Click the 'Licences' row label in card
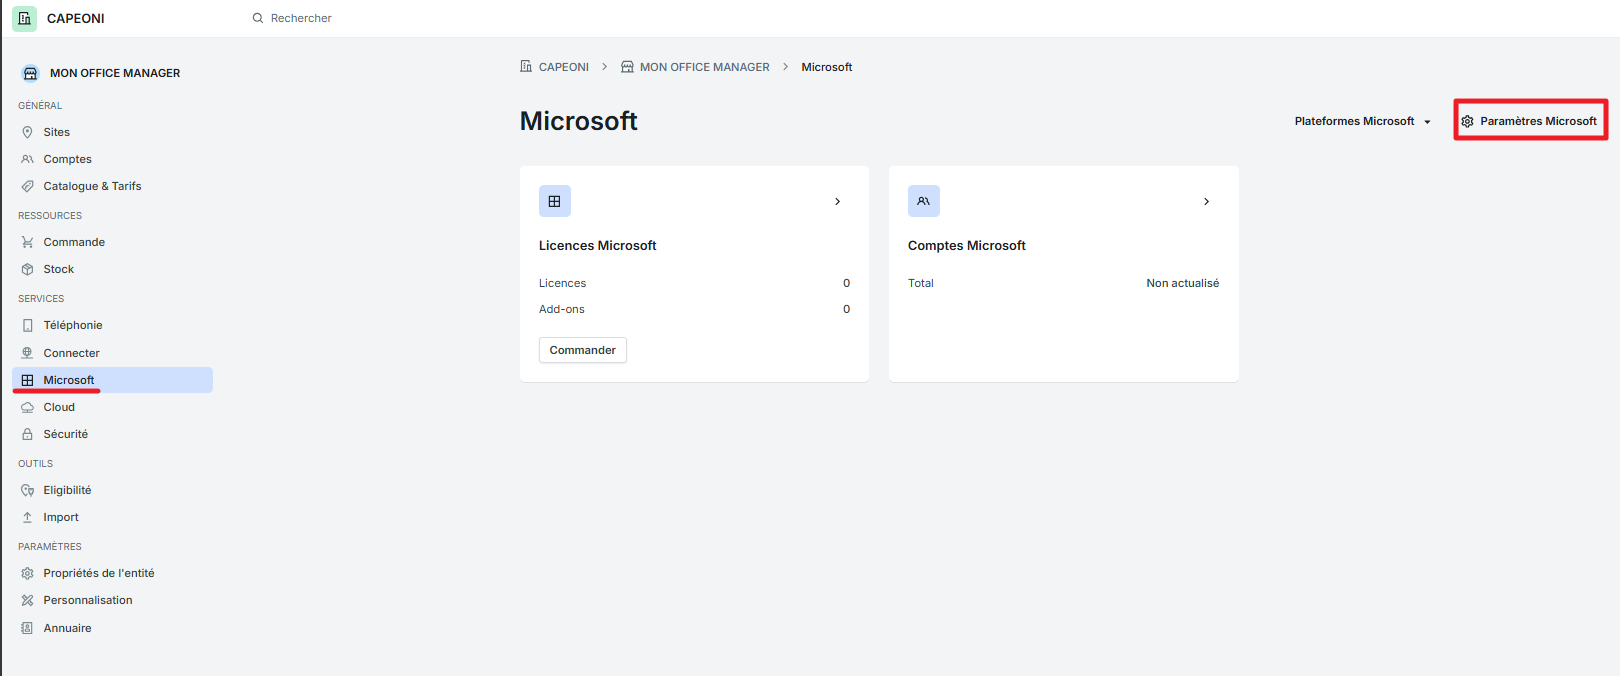The image size is (1620, 676). 563,283
